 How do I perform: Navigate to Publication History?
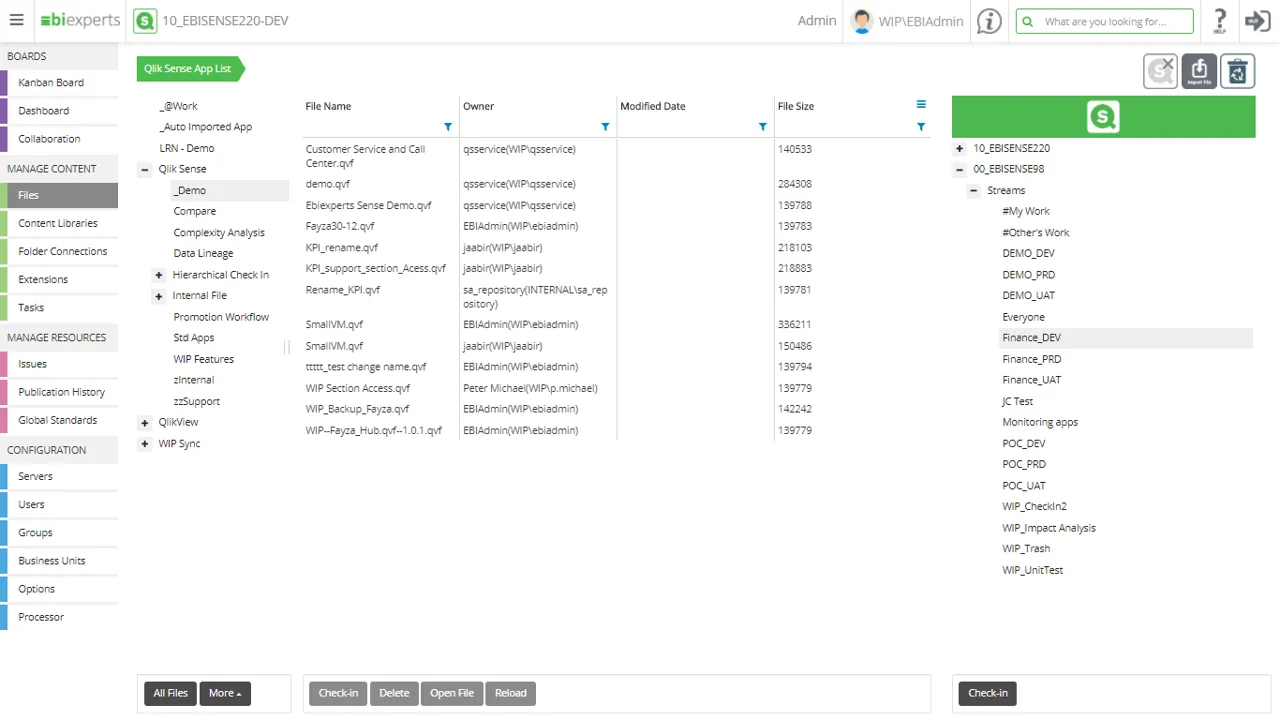(x=59, y=392)
